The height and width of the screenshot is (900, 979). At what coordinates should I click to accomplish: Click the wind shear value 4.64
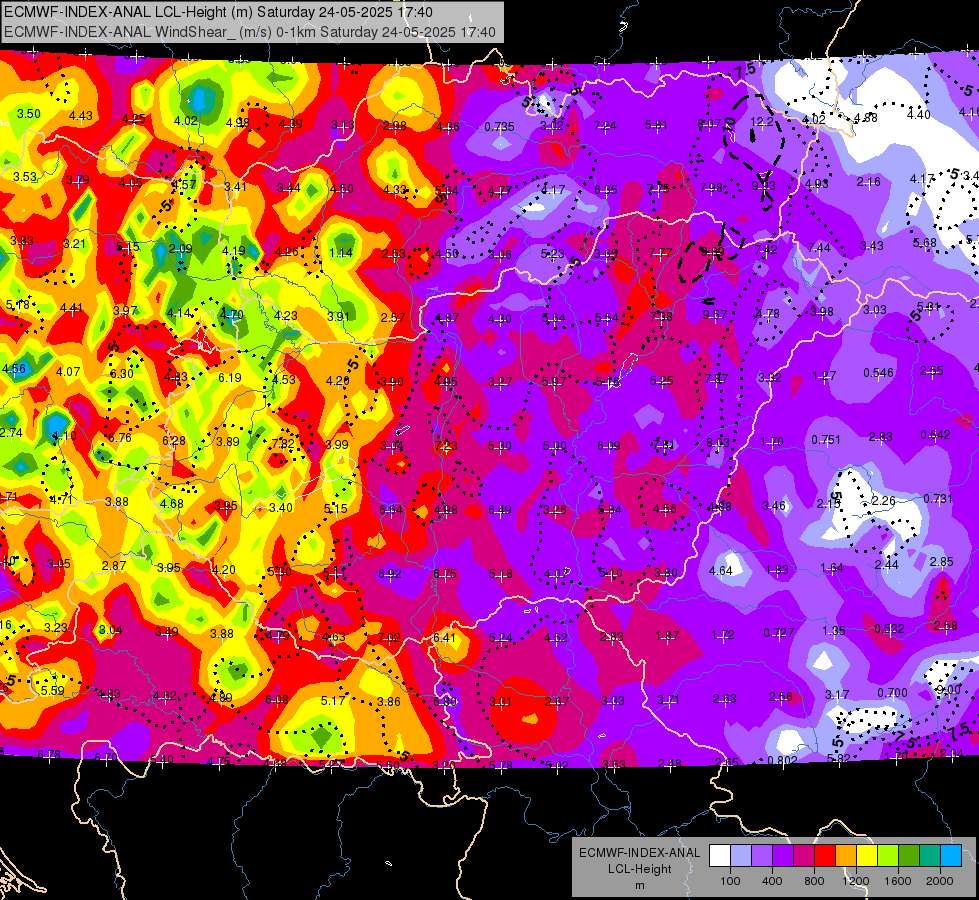point(721,570)
